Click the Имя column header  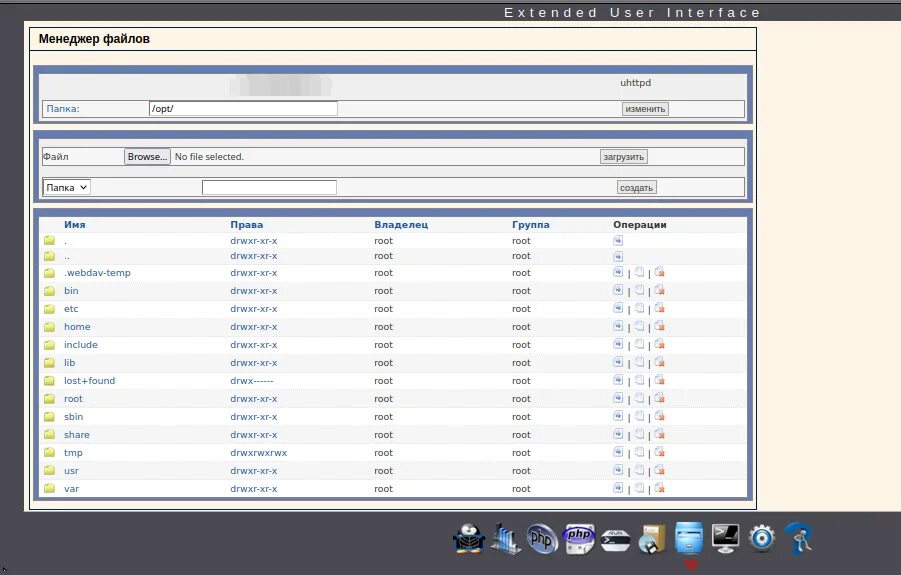click(75, 225)
